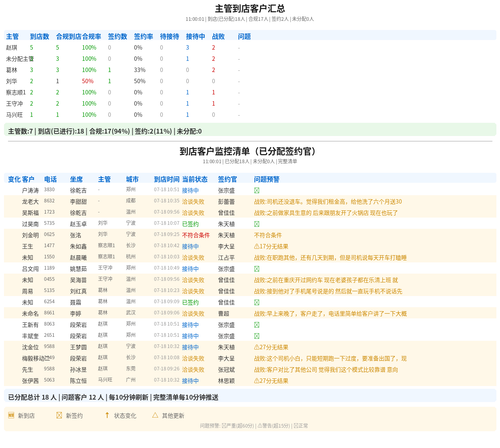Click 已签约 status in 过昊商 row
Screen dimensions: 500x448
click(190, 224)
